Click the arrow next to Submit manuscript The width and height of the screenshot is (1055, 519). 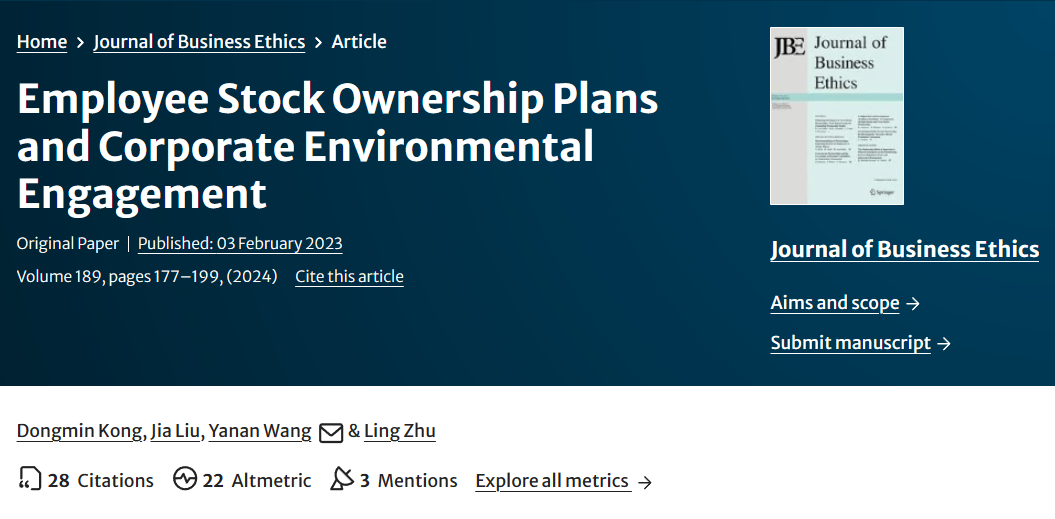pyautogui.click(x=944, y=344)
